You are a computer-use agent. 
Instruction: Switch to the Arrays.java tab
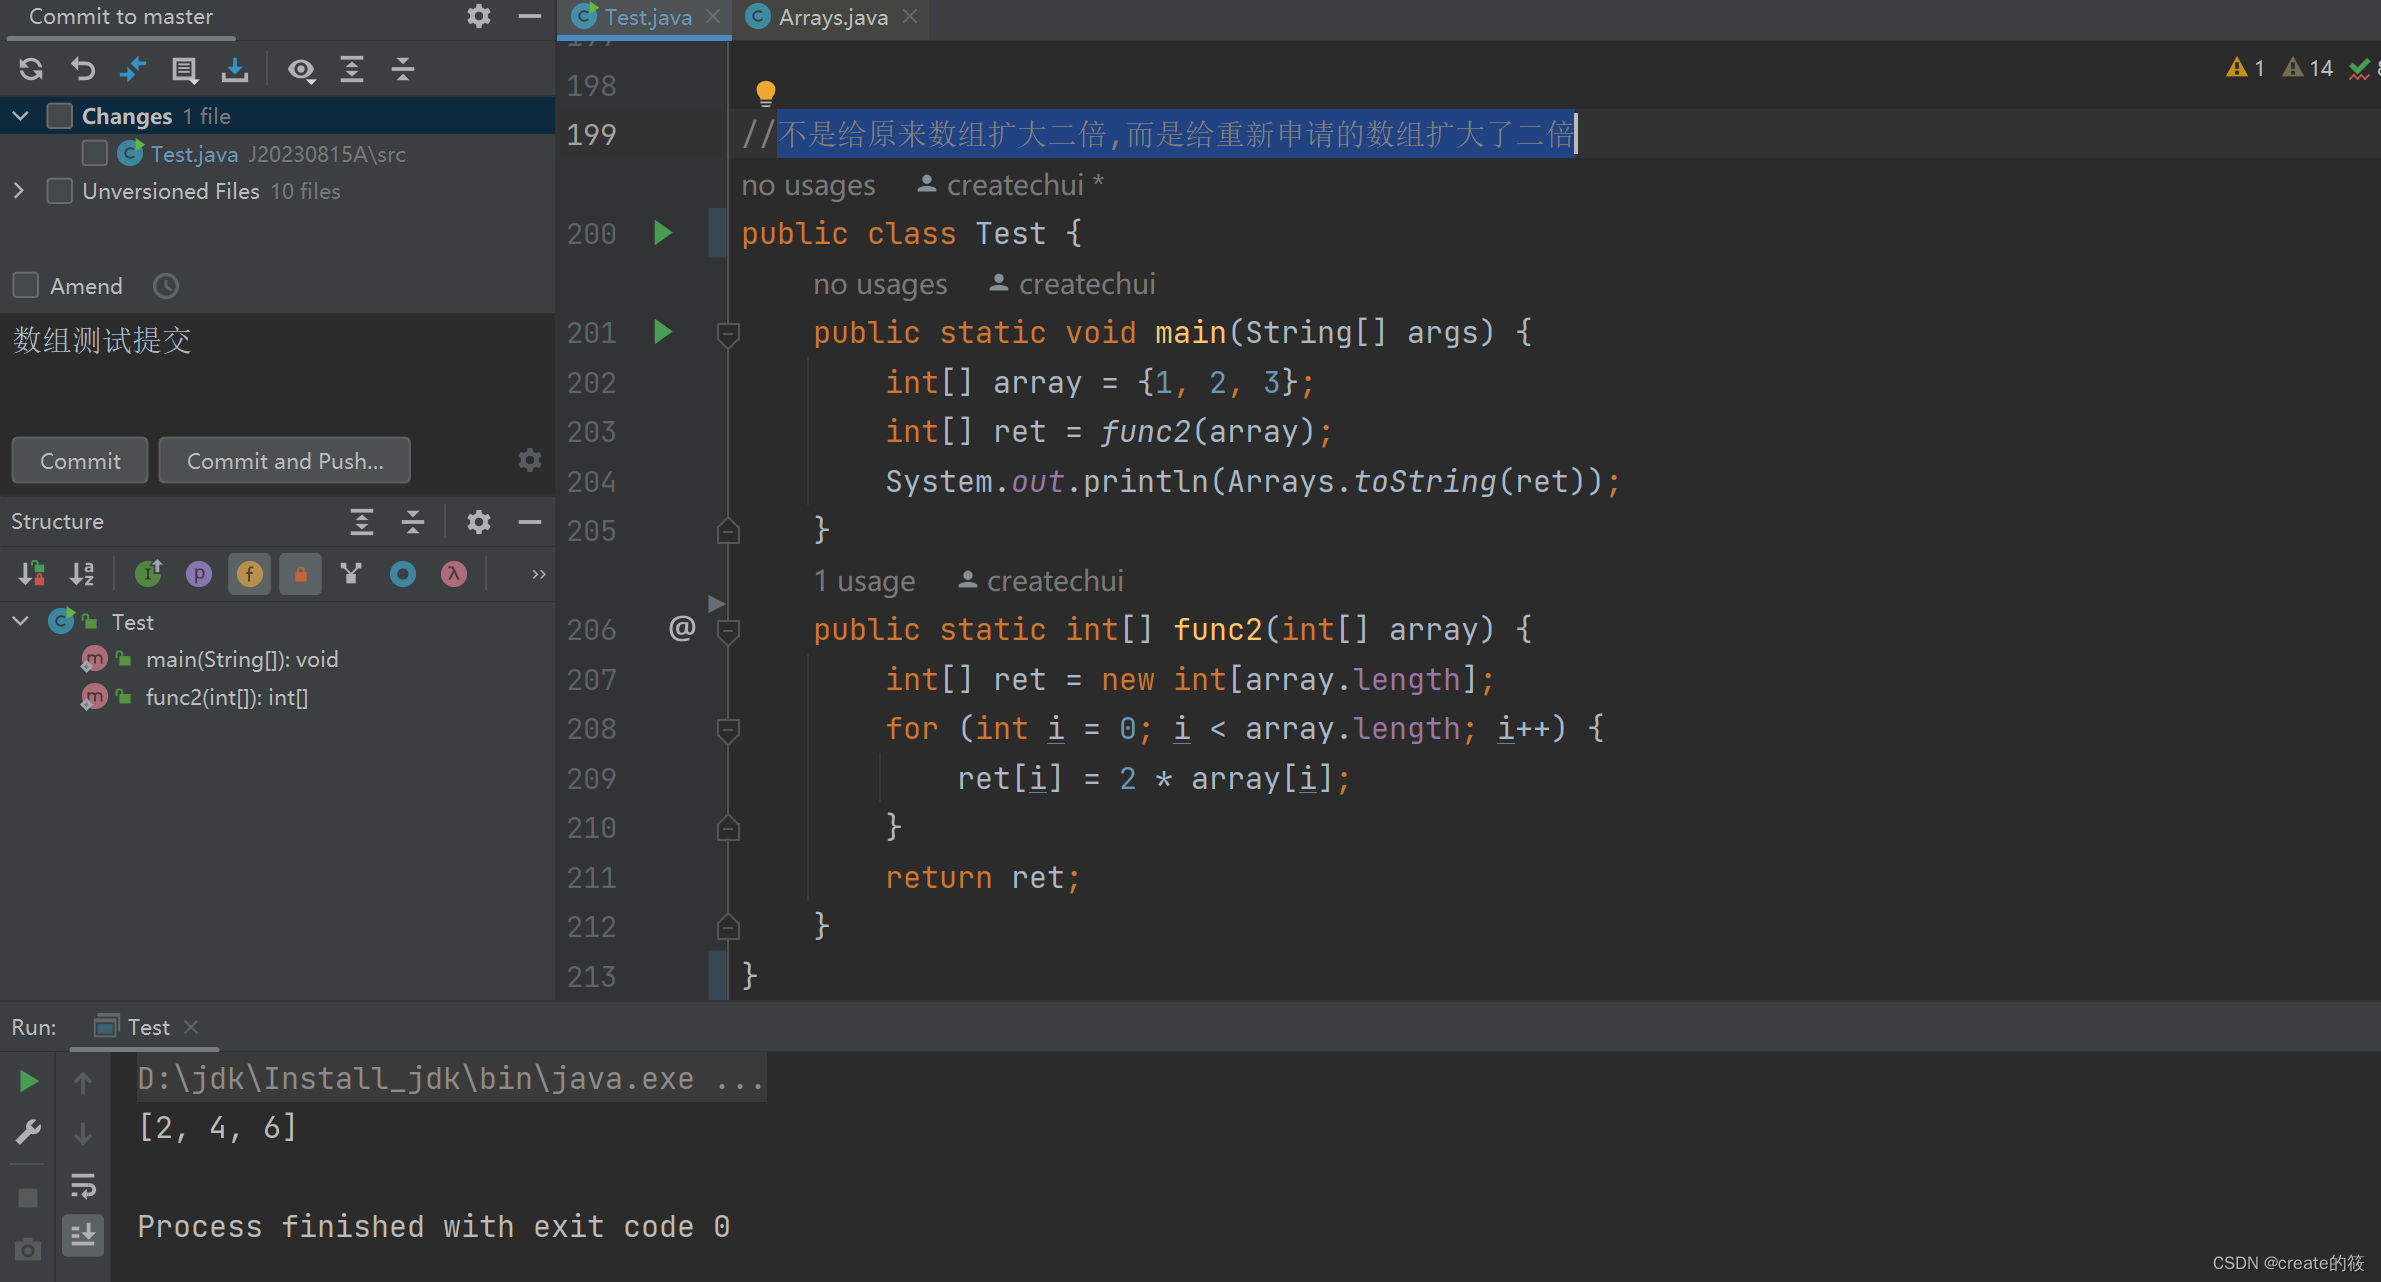831,17
